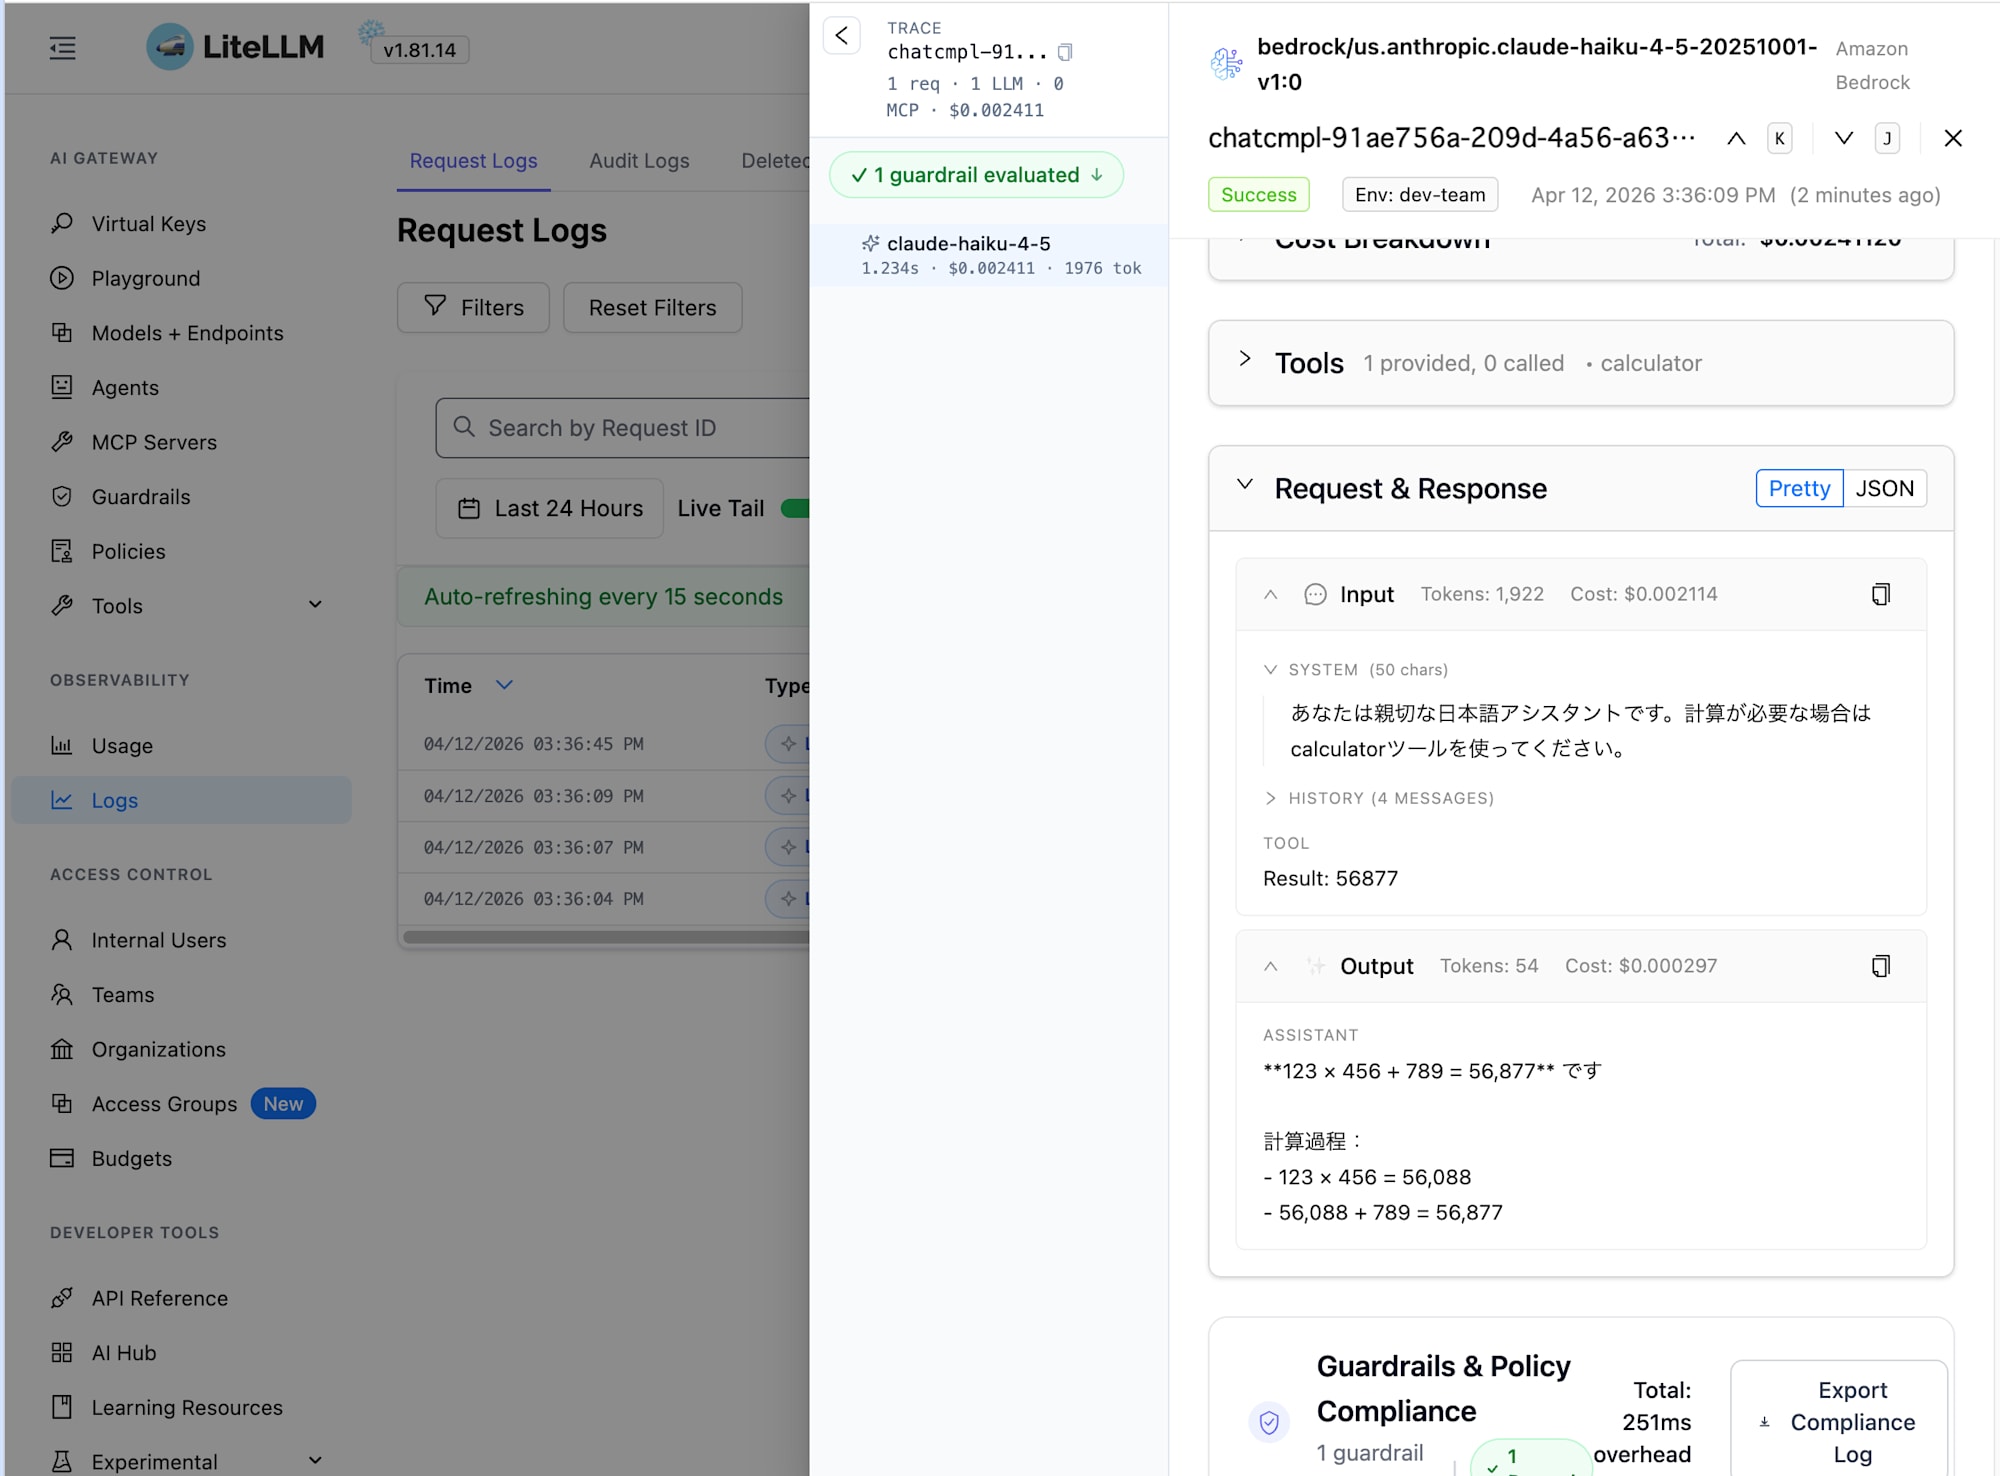Open the Audit Logs tab

tap(639, 161)
